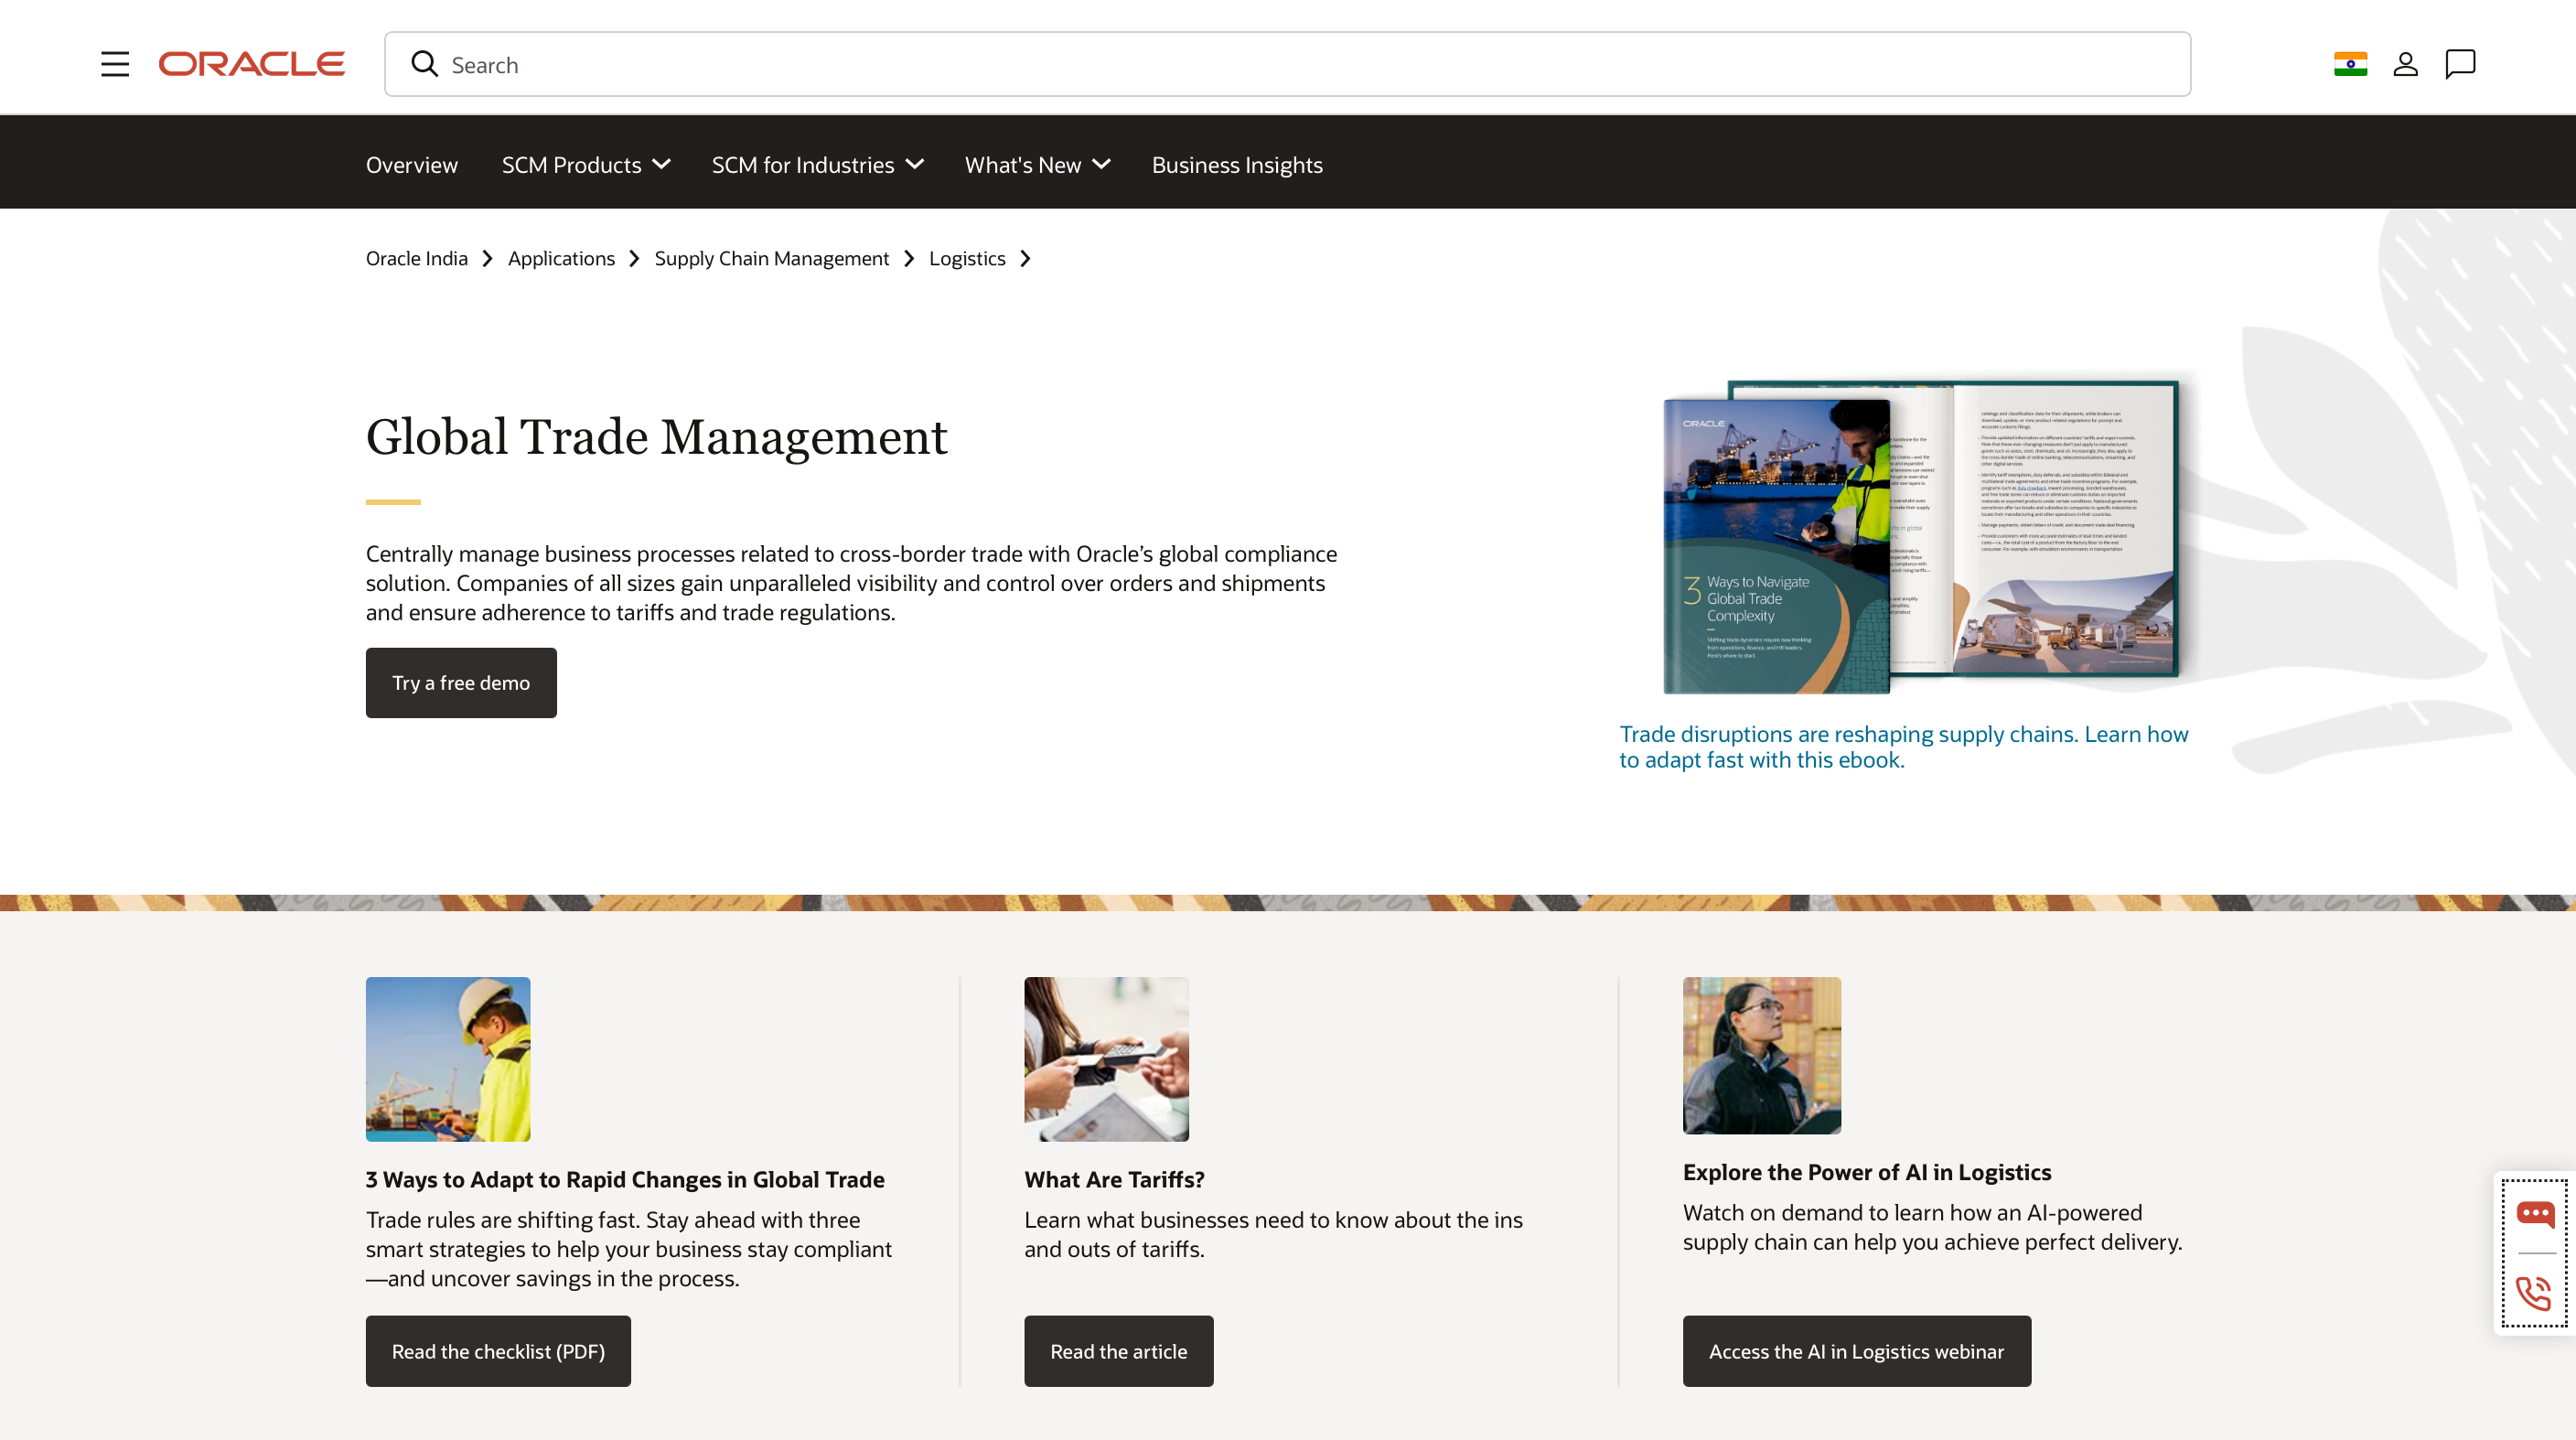The image size is (2576, 1440).
Task: Click the Oracle logo
Action: pos(252,64)
